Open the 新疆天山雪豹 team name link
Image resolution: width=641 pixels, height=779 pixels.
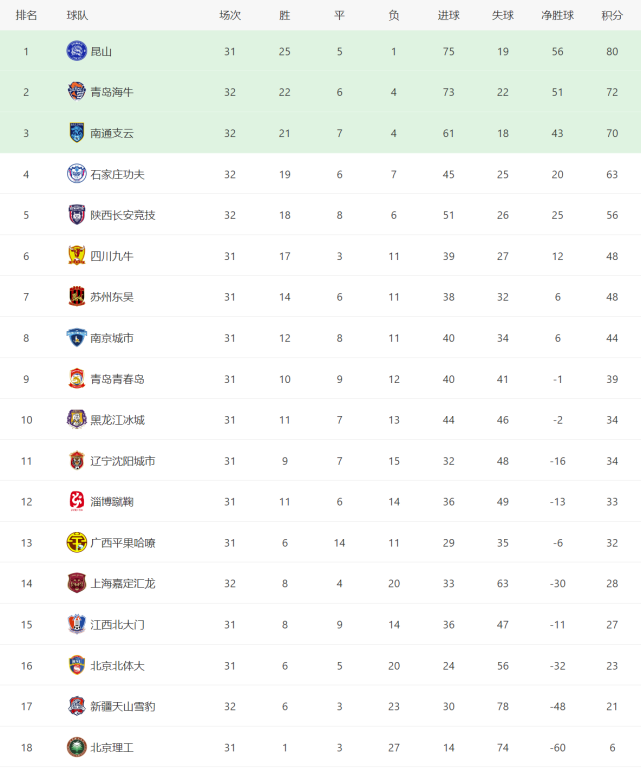(x=123, y=706)
